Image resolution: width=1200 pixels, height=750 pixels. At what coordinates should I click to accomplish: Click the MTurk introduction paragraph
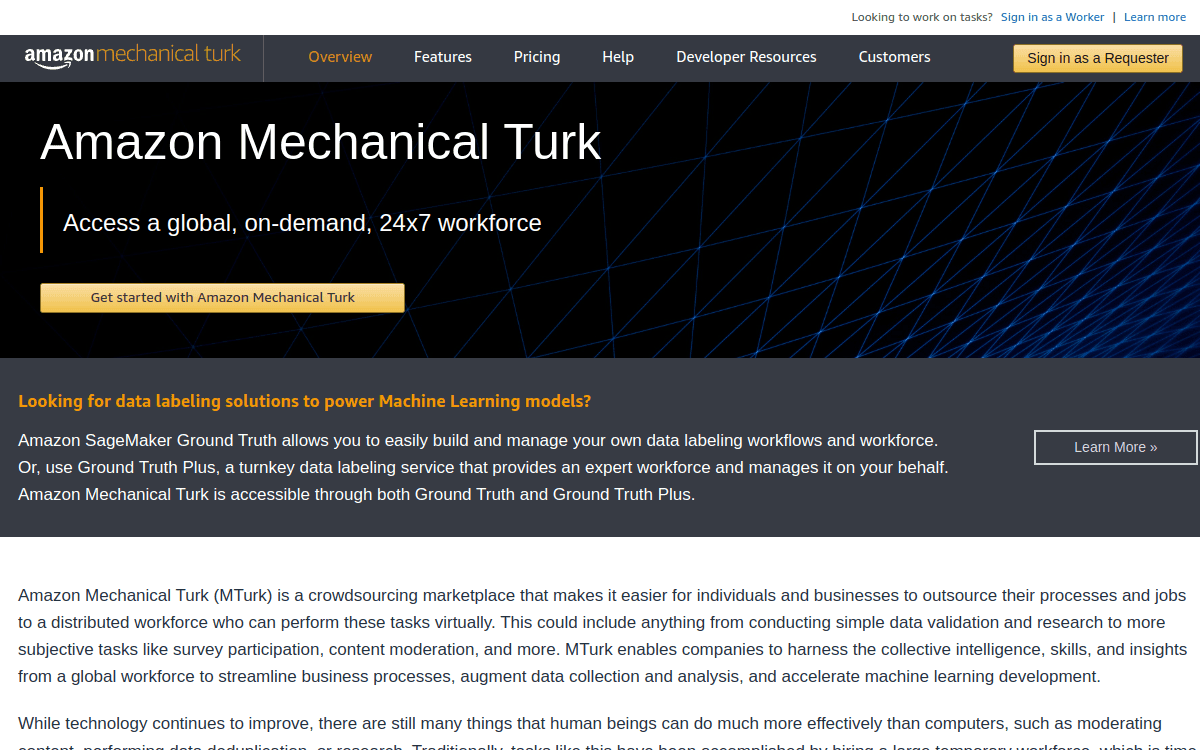coord(600,635)
